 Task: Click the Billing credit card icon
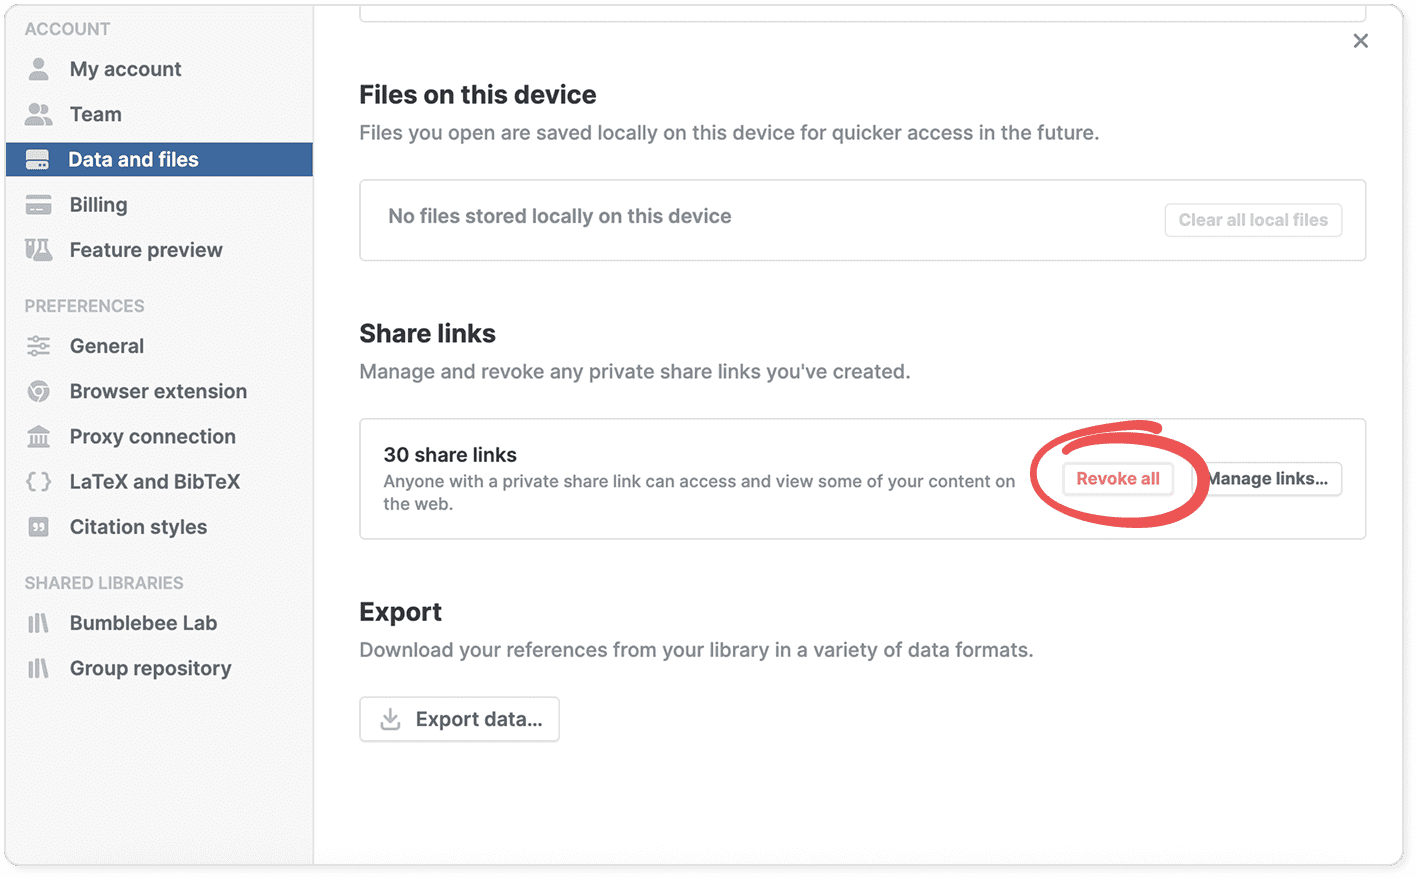38,205
